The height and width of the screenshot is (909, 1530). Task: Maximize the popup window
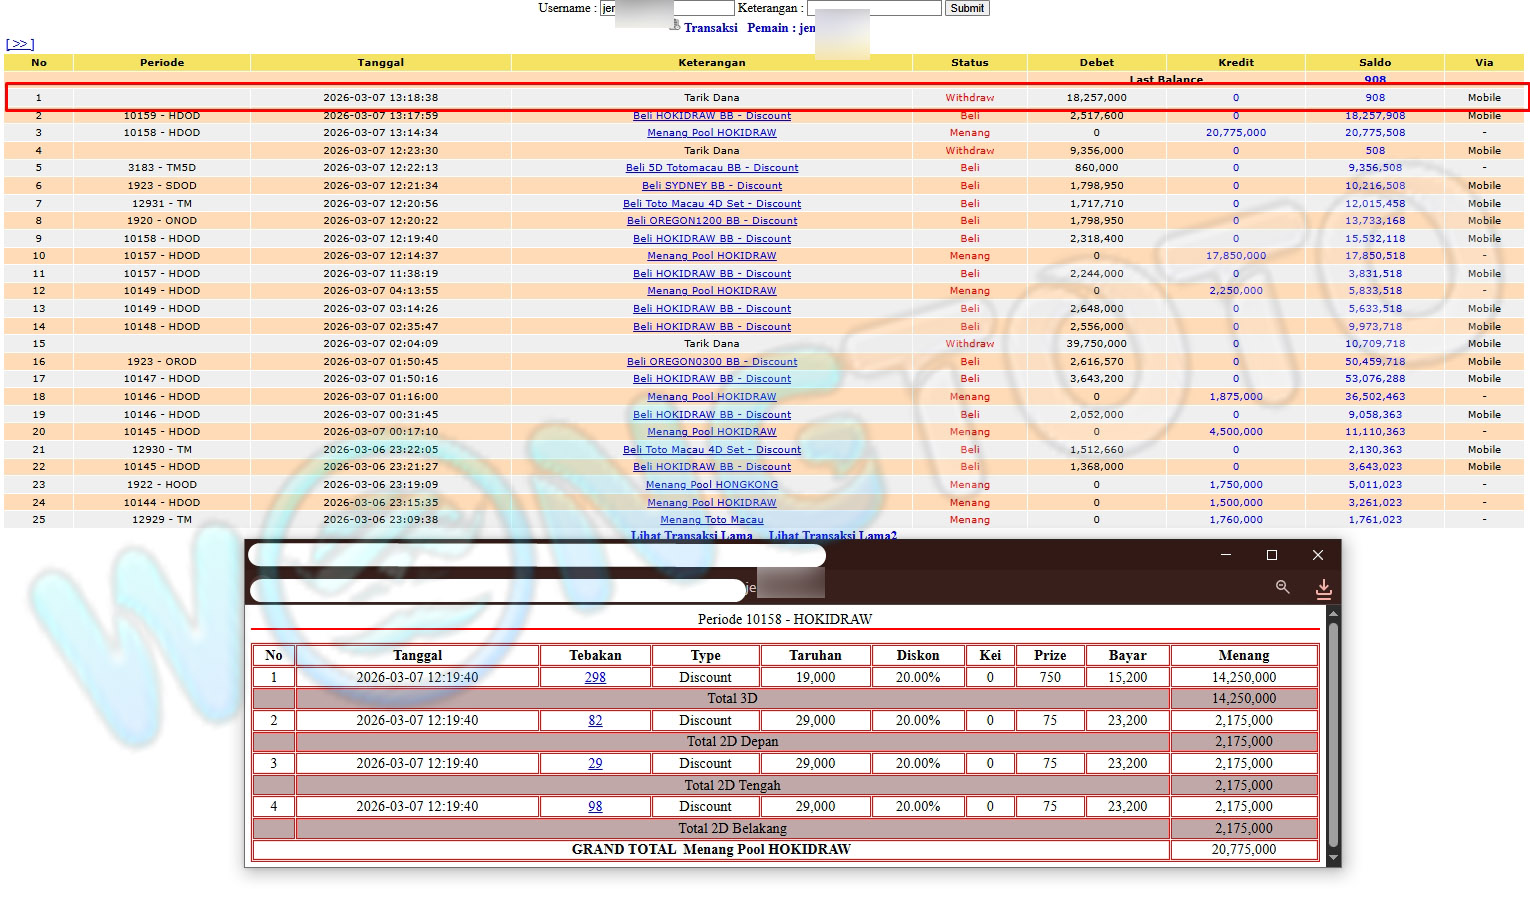pos(1271,555)
